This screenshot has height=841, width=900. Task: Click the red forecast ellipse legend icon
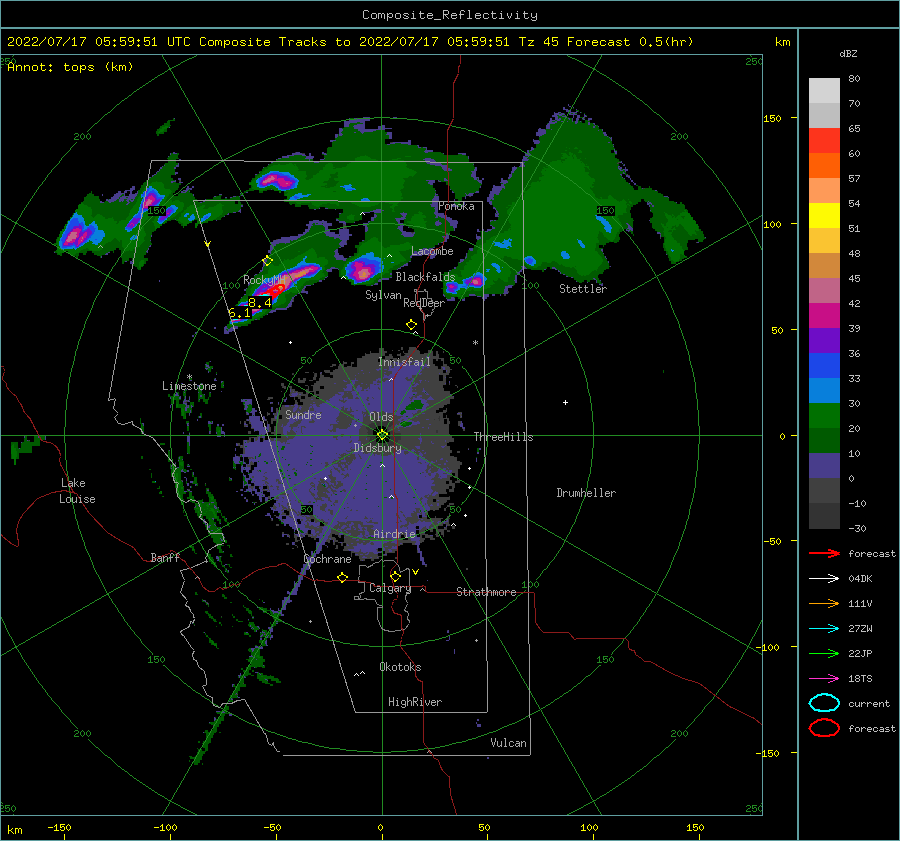pos(824,728)
